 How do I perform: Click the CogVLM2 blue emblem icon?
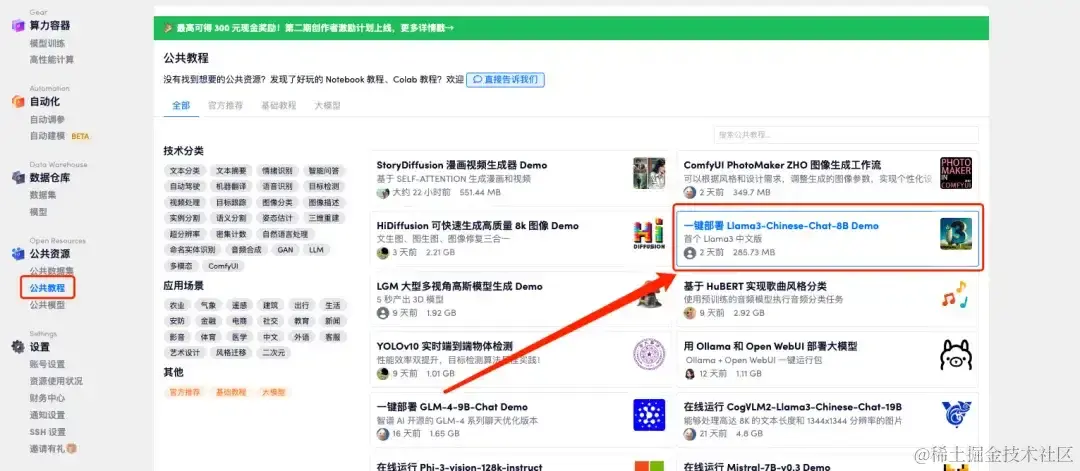956,415
